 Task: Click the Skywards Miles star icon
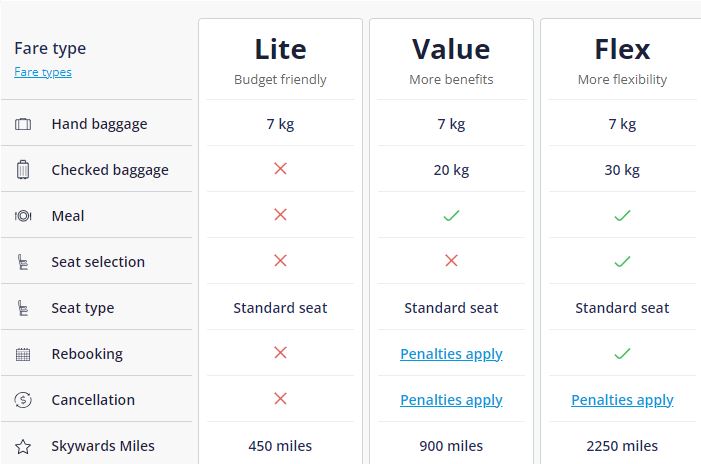click(23, 446)
